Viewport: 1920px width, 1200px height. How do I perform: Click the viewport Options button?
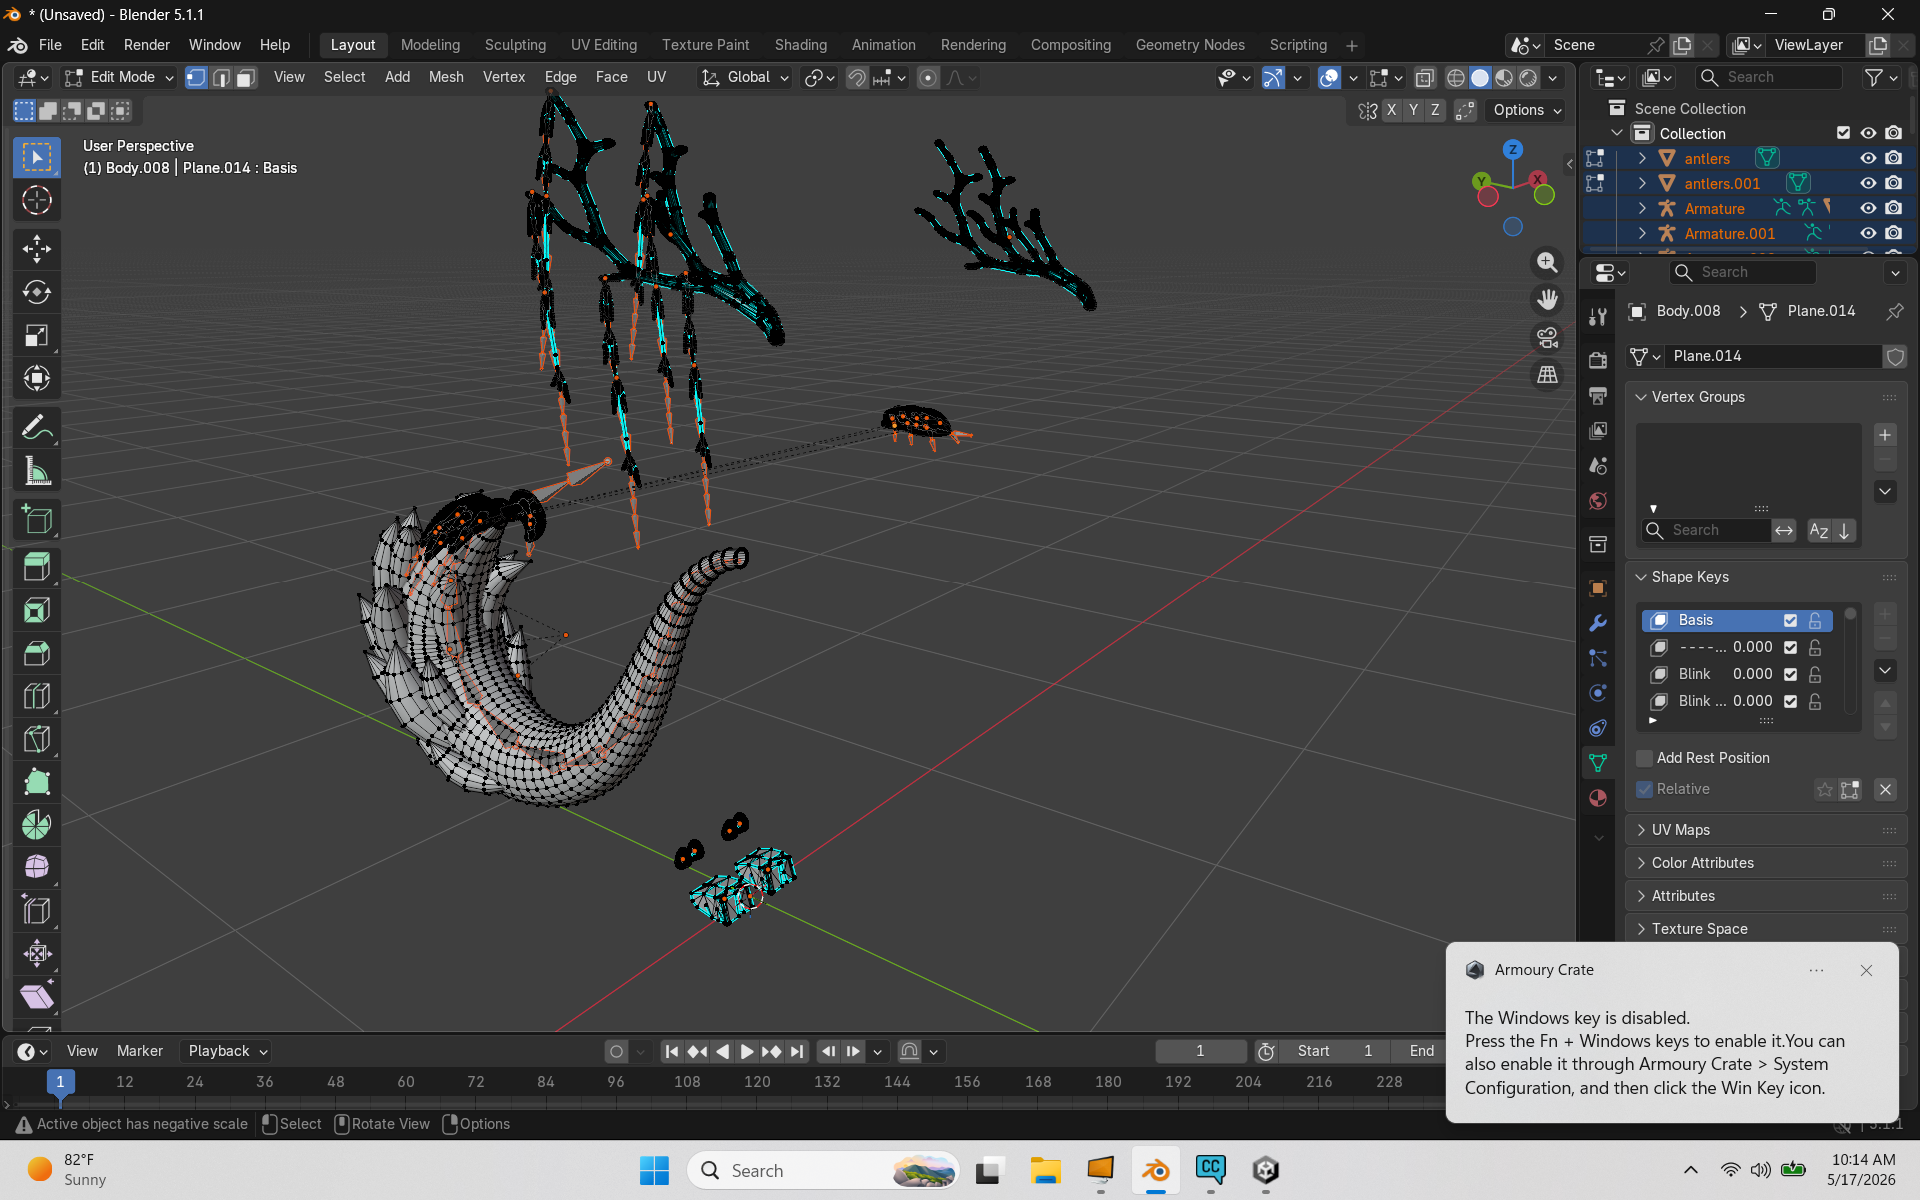click(x=1527, y=111)
